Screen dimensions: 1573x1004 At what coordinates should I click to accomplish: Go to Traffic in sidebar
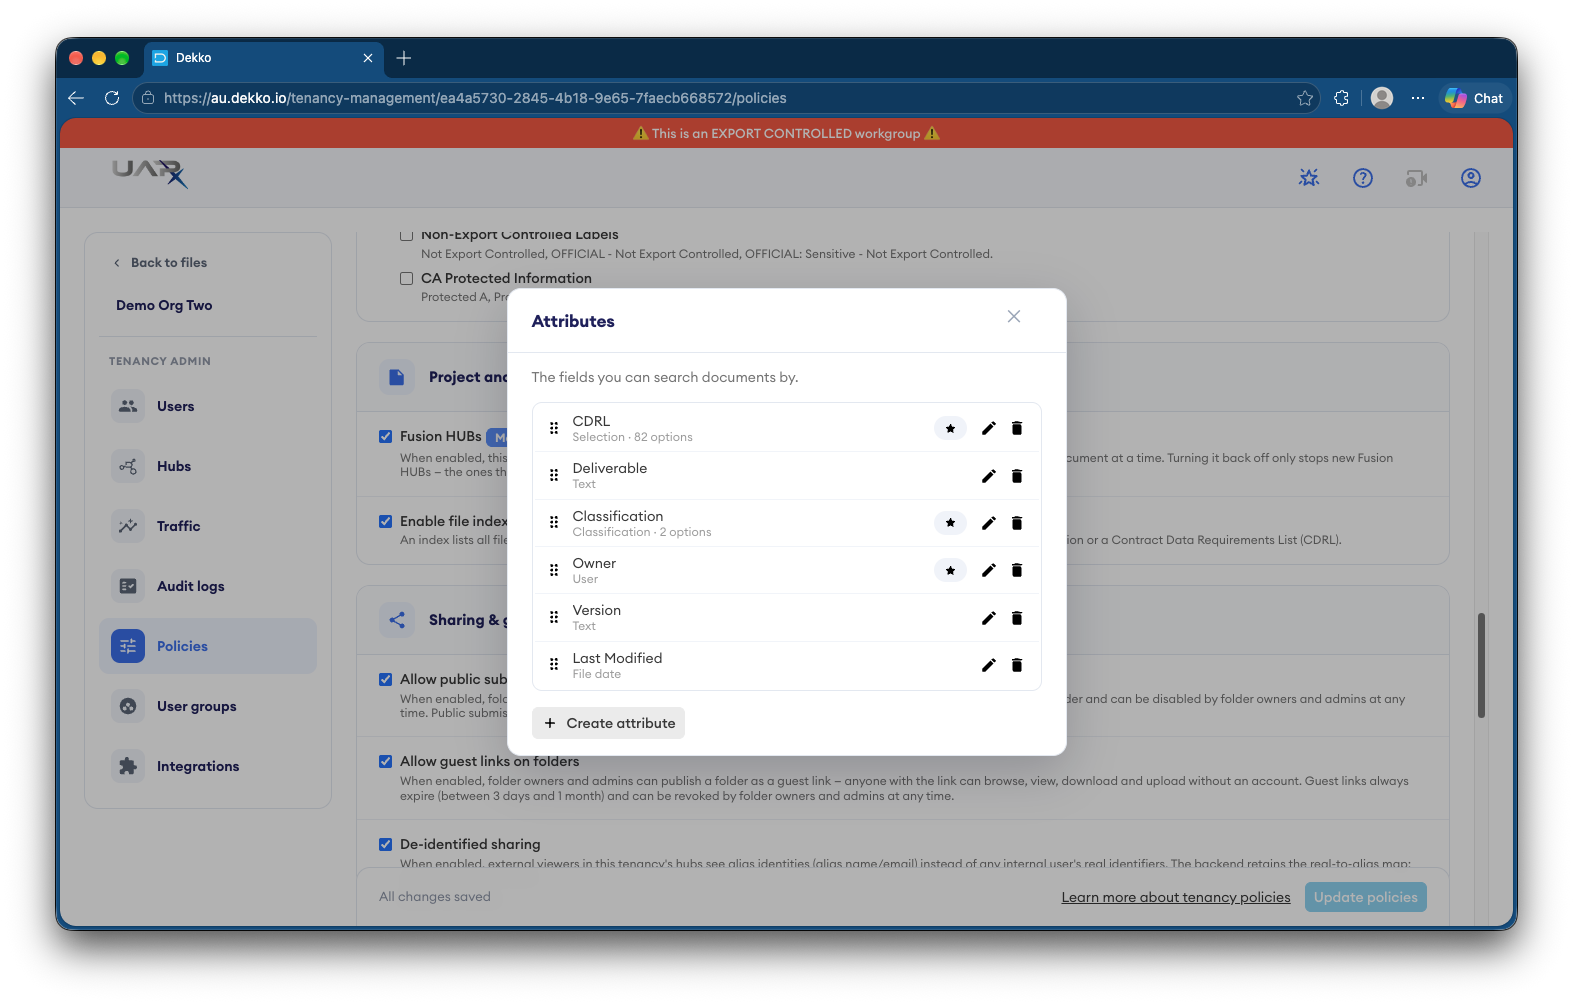208,526
